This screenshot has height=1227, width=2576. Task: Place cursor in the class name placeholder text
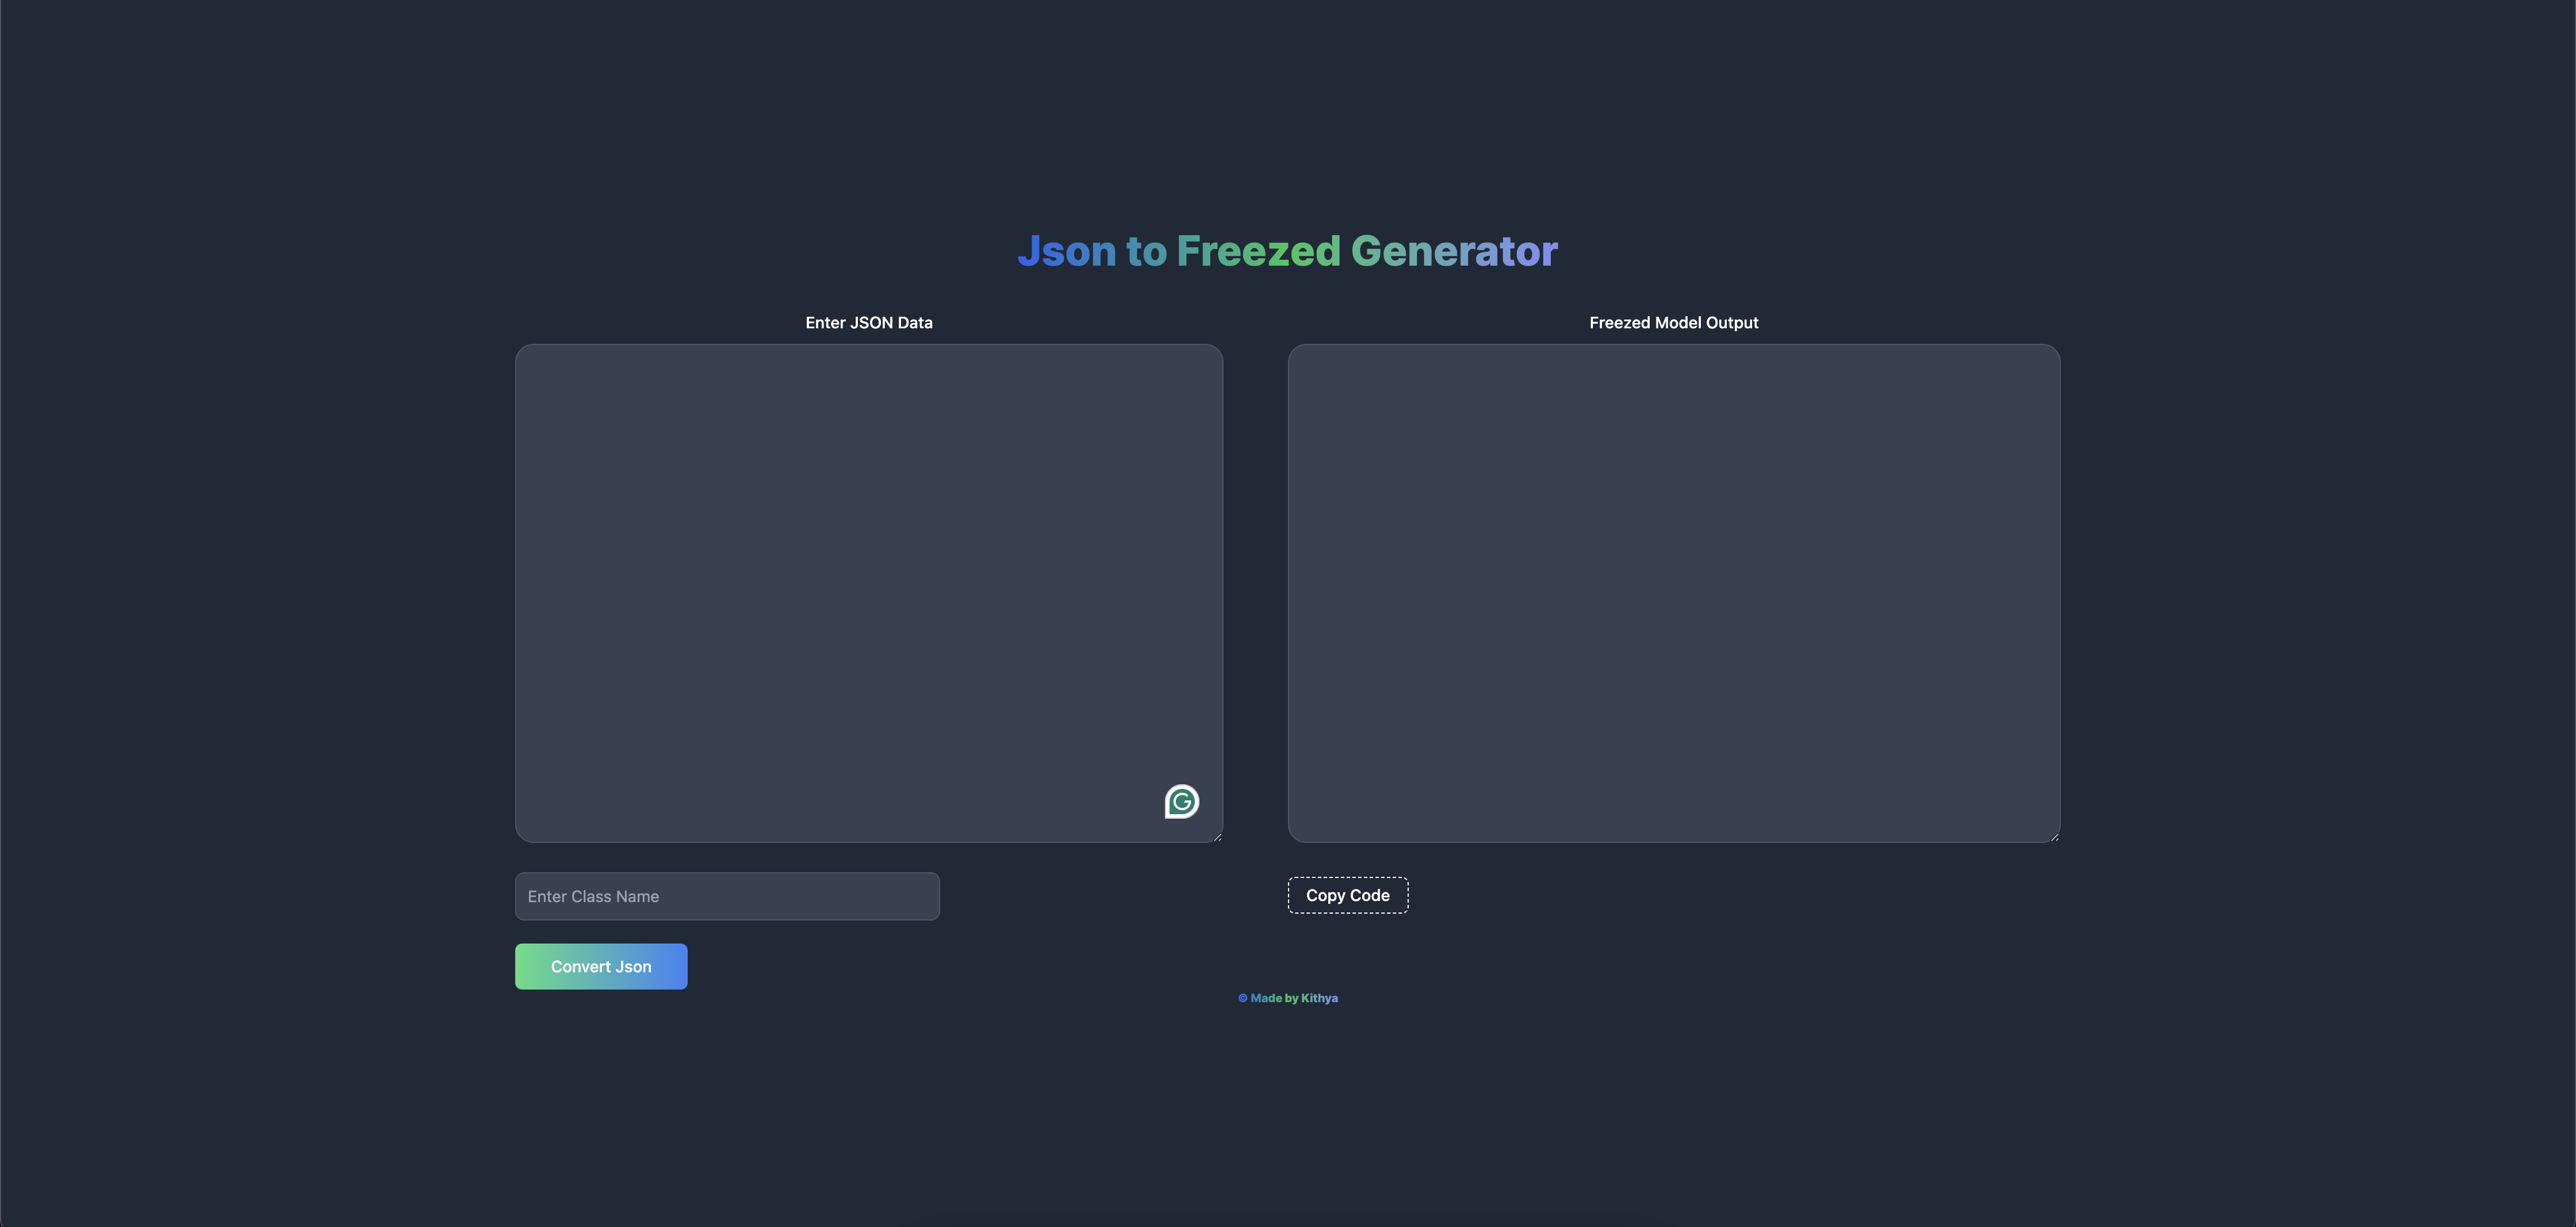pos(592,896)
